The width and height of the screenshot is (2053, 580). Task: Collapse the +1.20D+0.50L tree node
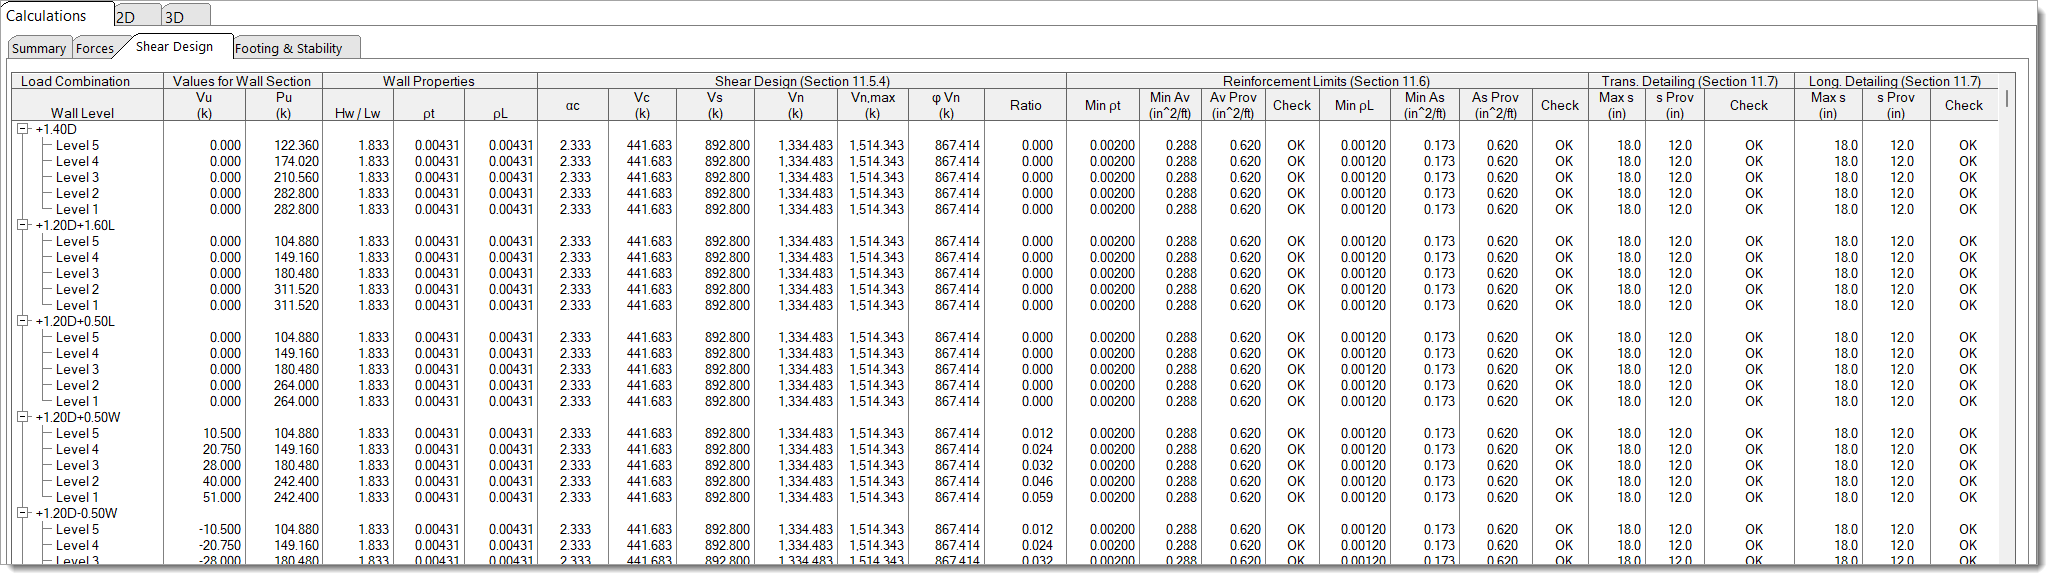(23, 321)
